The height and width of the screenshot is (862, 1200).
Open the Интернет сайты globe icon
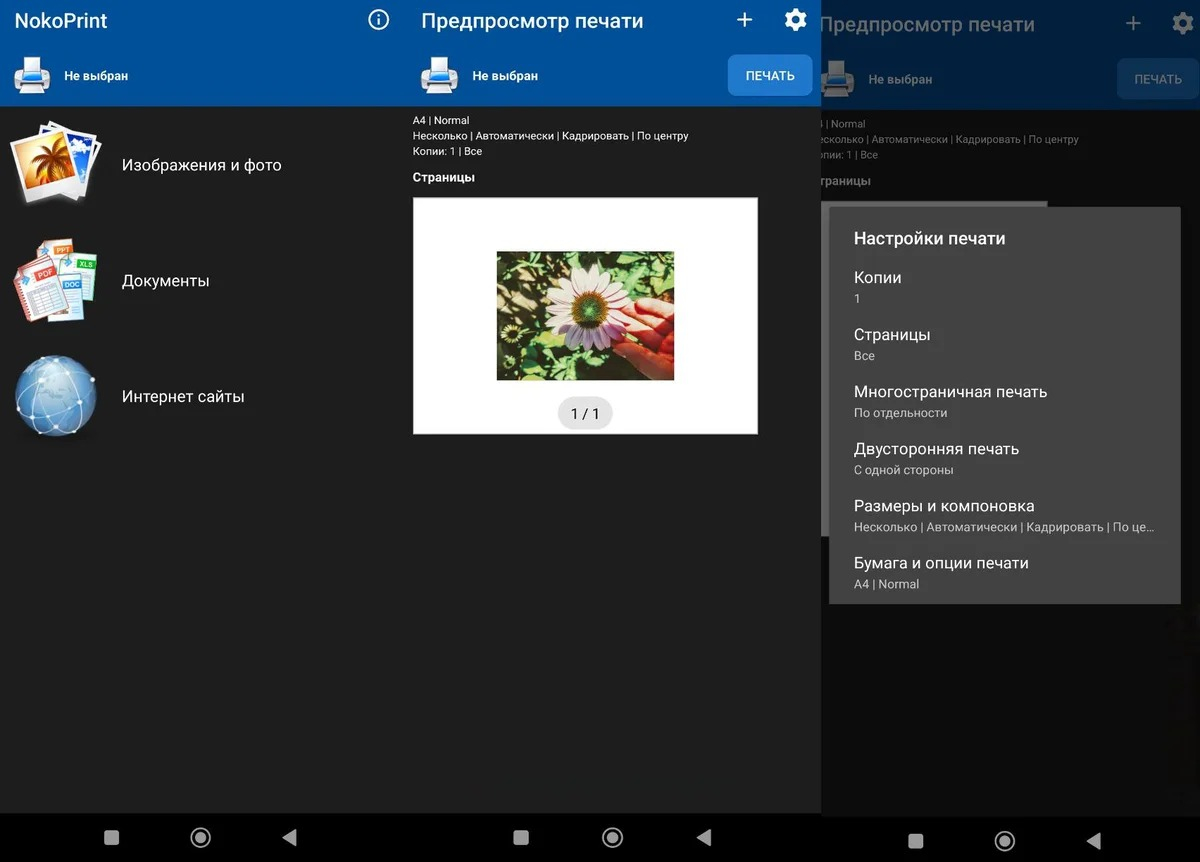pos(56,397)
